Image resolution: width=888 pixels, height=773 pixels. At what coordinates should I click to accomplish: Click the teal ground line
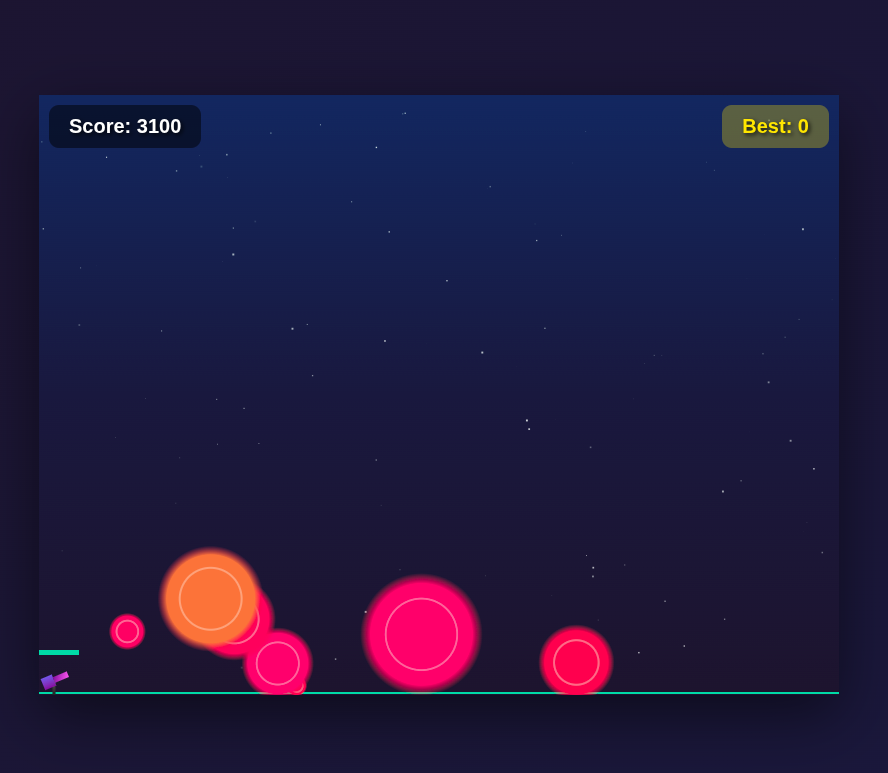click(x=450, y=691)
